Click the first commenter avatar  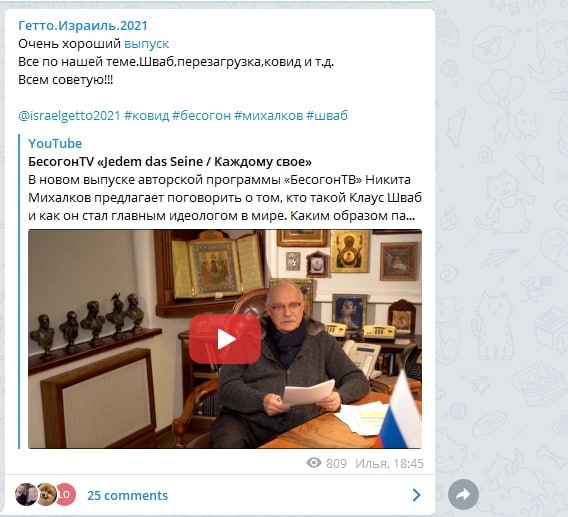click(26, 494)
